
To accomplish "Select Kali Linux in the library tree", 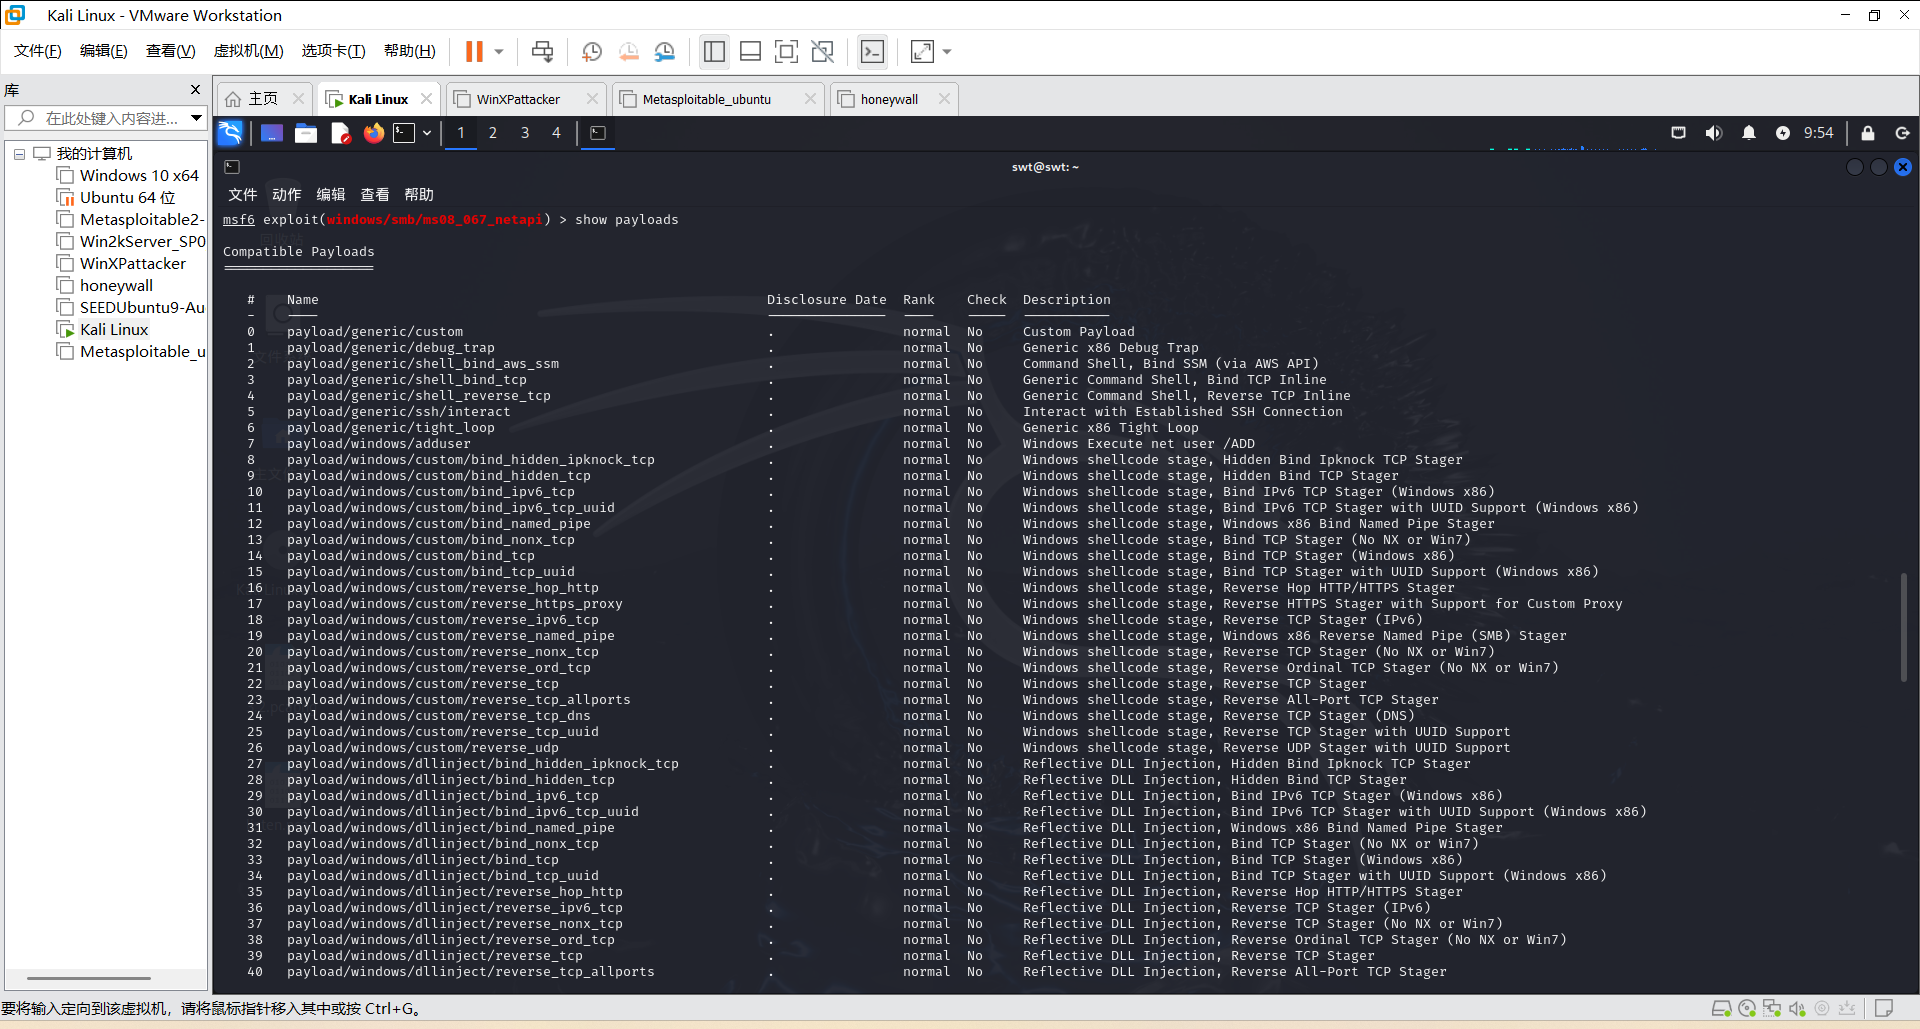I will point(114,329).
